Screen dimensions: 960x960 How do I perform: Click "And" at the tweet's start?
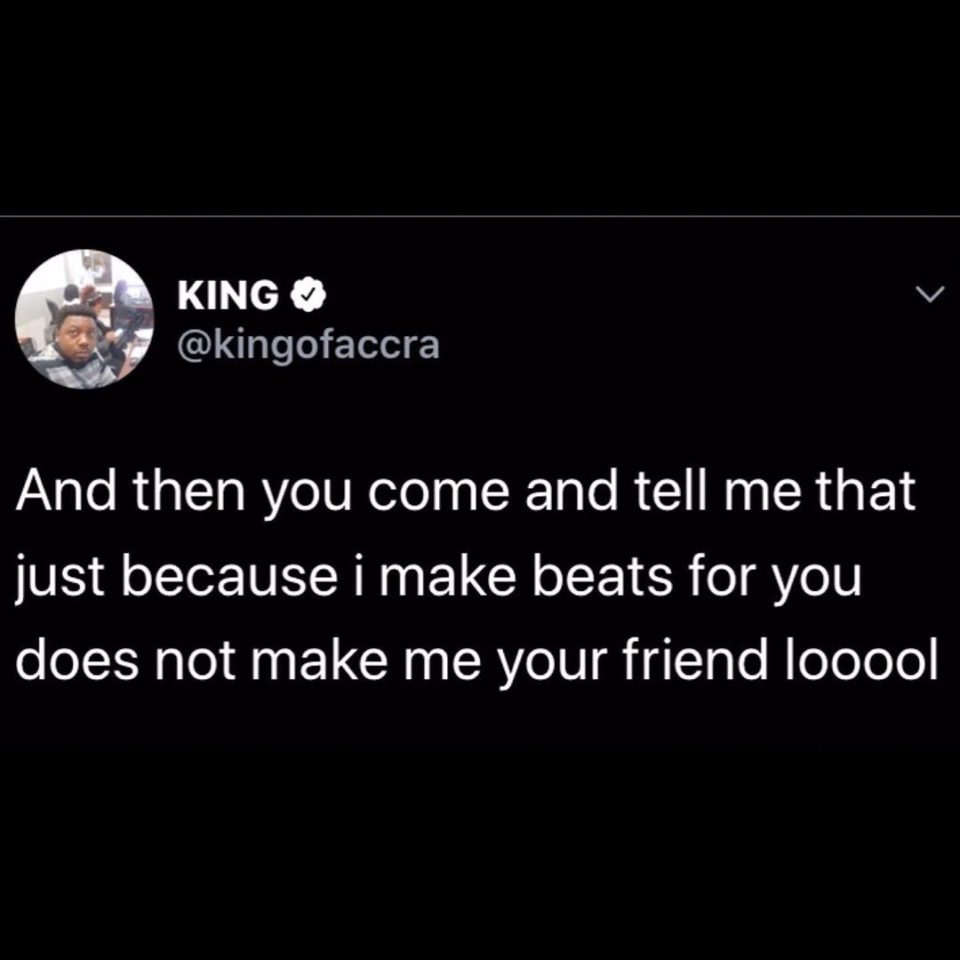click(66, 490)
